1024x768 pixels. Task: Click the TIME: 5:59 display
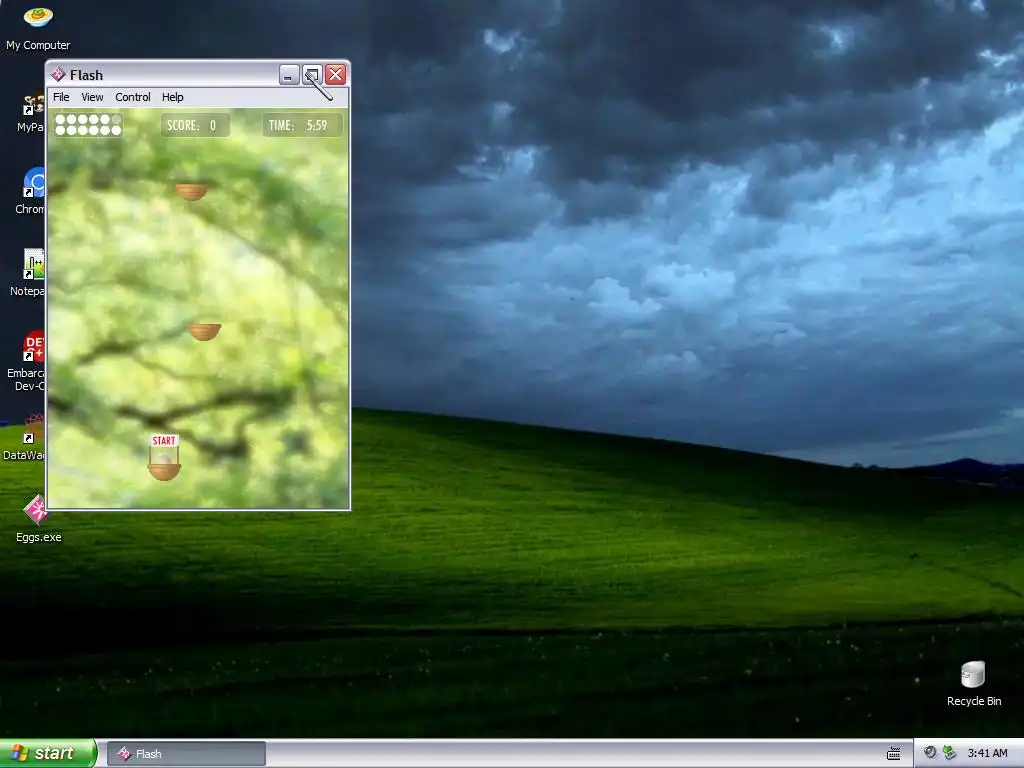(302, 125)
